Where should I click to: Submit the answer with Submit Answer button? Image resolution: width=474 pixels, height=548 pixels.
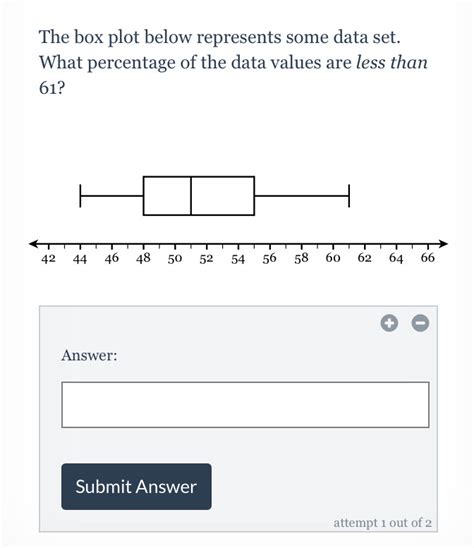click(x=136, y=486)
